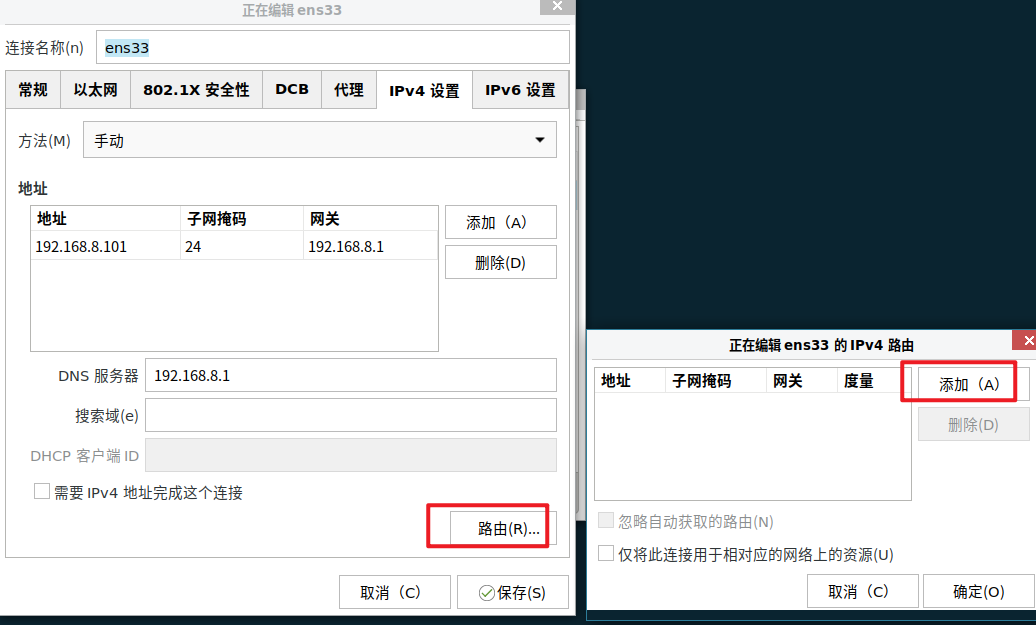
Task: Open the 以太网 tab
Action: tap(95, 90)
